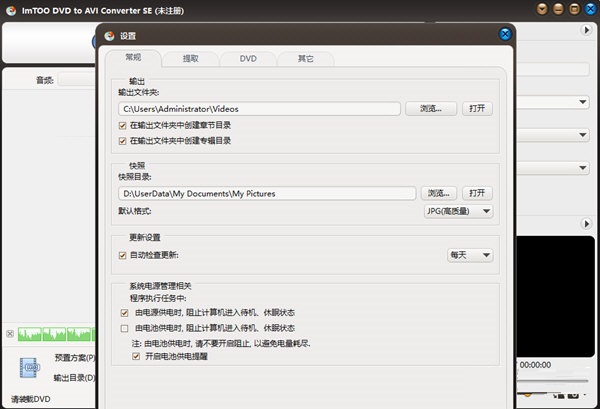Open the DVD settings tab

[248, 59]
